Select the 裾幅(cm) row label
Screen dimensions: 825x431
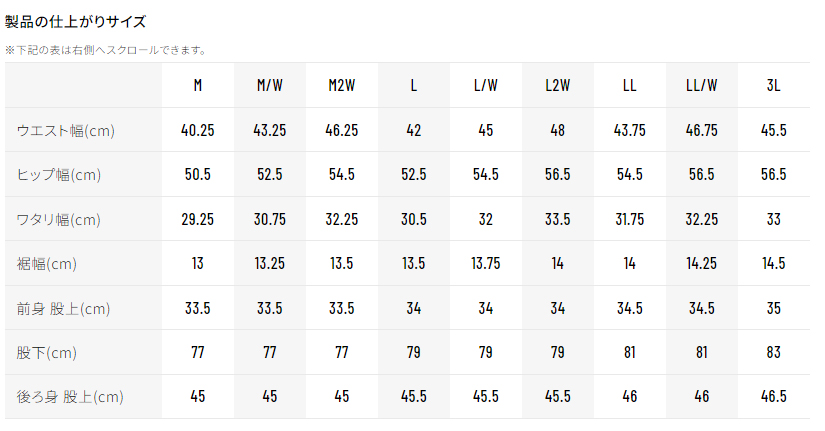point(47,264)
